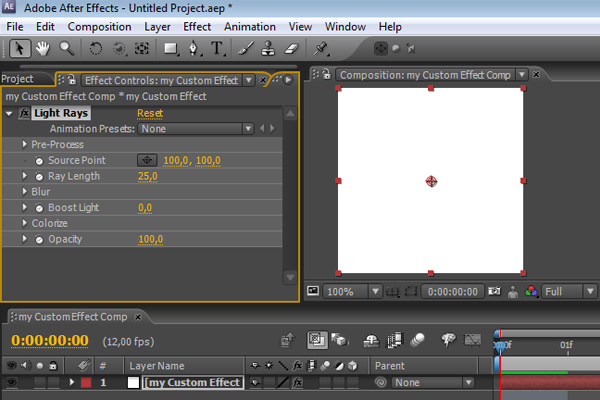Select the Puppet Pin tool
This screenshot has height=400, width=600.
coord(321,49)
